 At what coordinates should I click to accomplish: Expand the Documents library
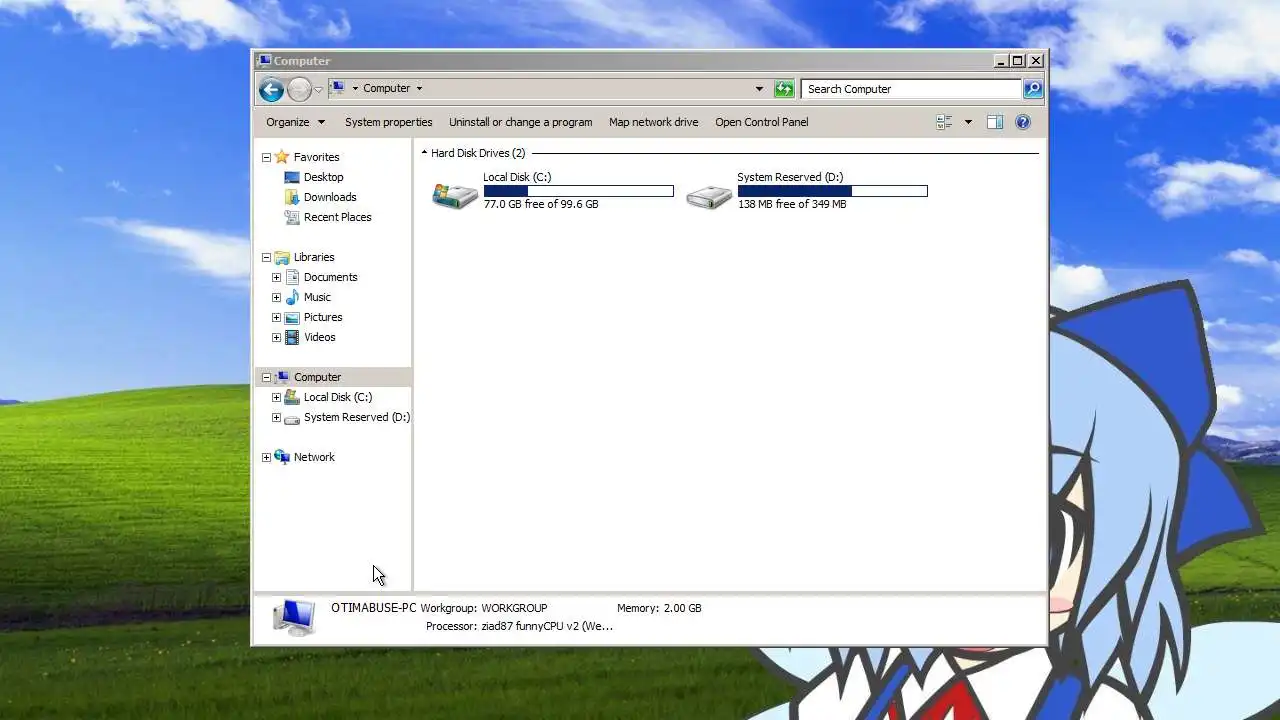[276, 277]
